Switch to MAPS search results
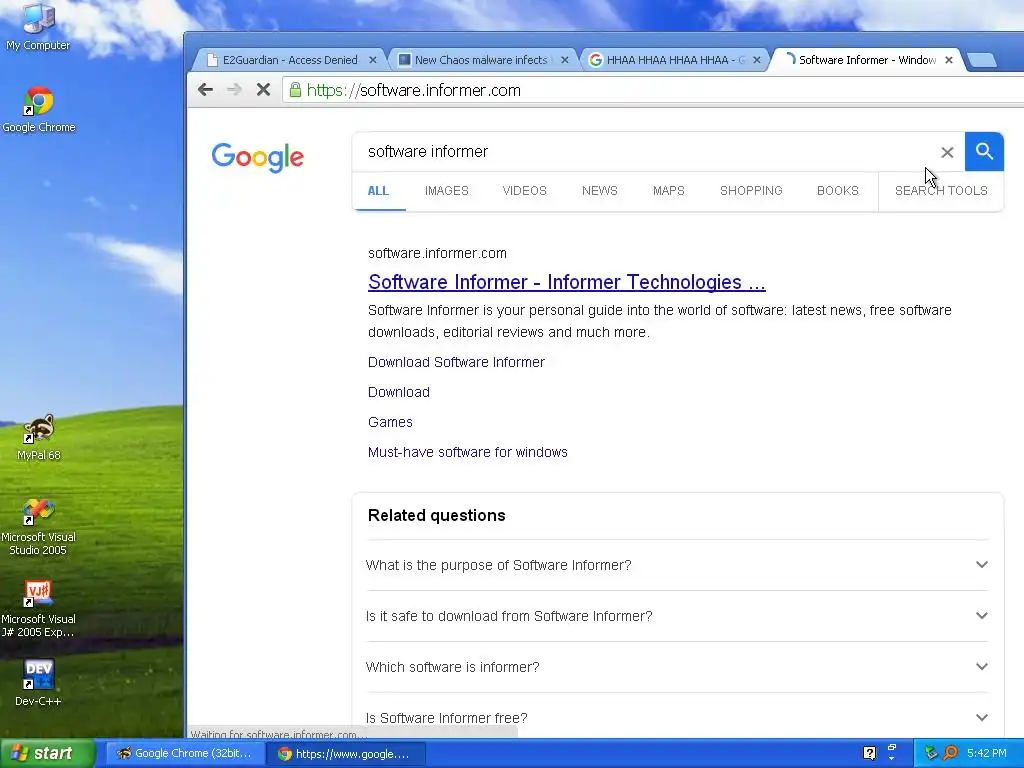Viewport: 1024px width, 768px height. tap(669, 191)
